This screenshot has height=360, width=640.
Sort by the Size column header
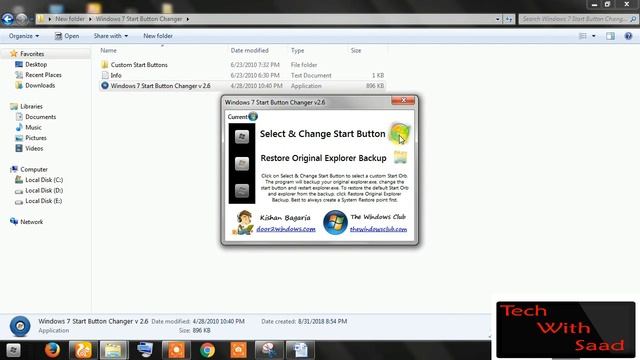pyautogui.click(x=356, y=51)
